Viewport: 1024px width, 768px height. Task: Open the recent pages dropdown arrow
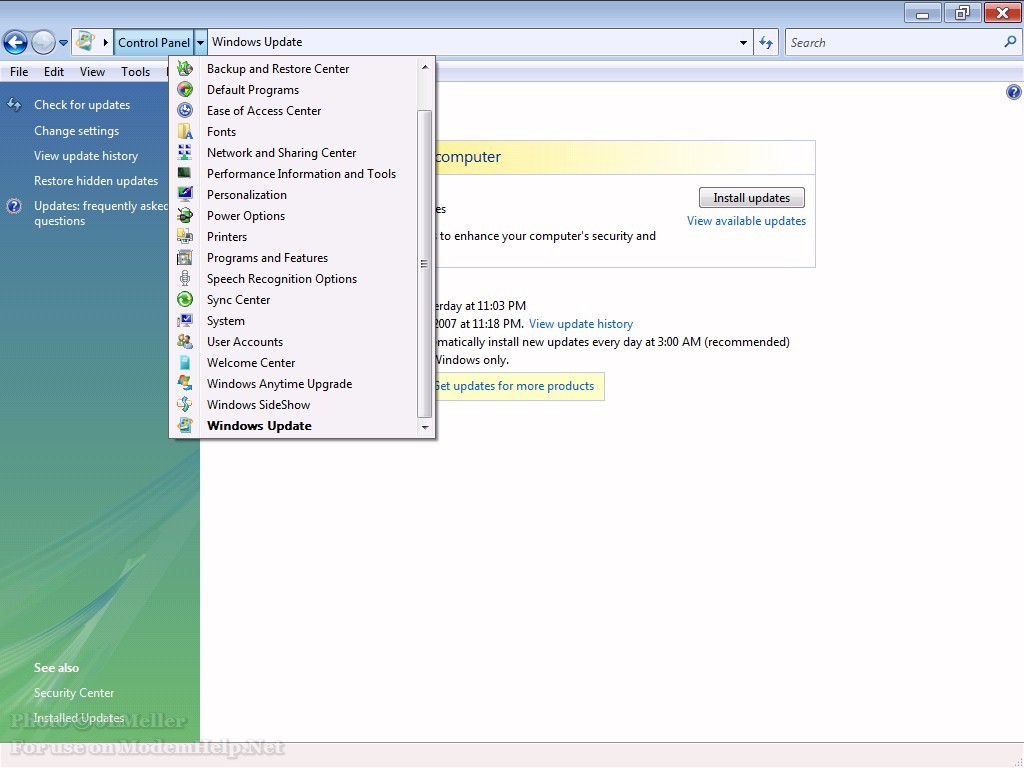coord(63,43)
